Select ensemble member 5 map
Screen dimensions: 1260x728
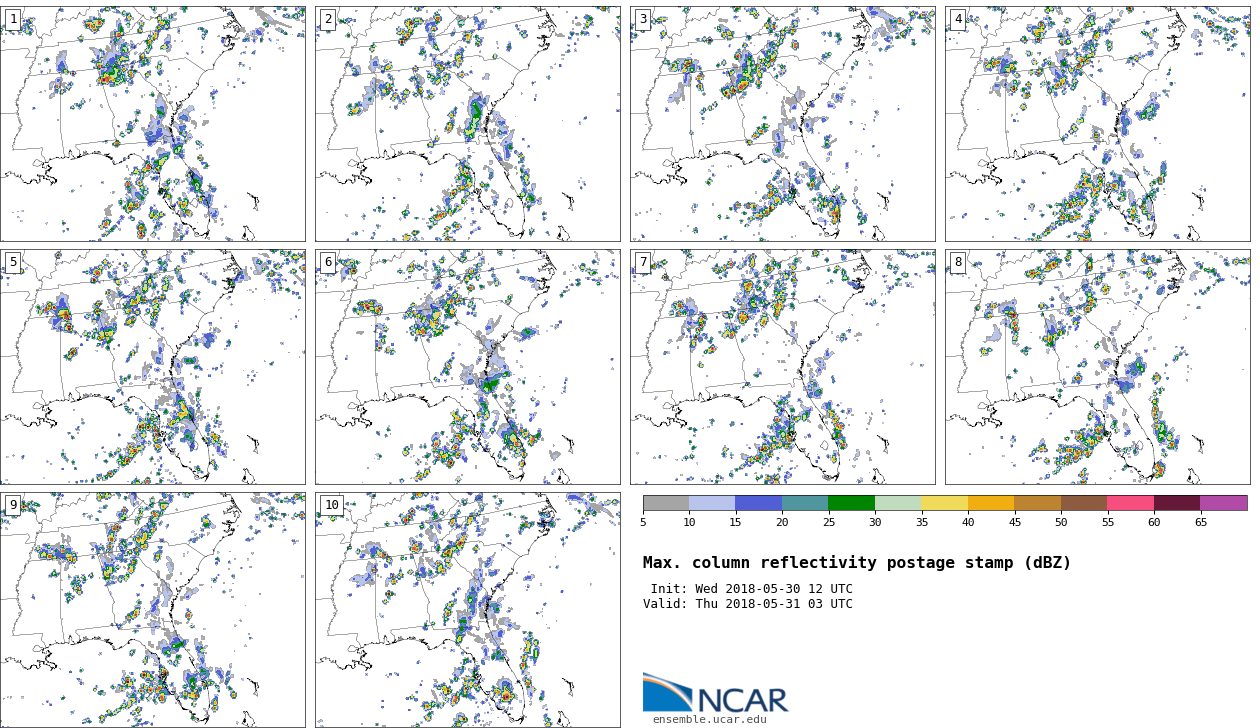153,367
